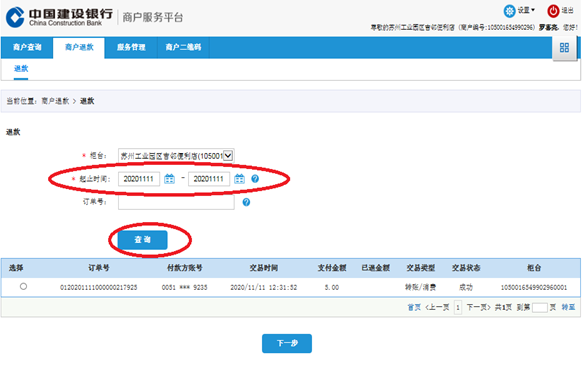Open the 商户二维码 tab
The height and width of the screenshot is (367, 584).
(183, 47)
